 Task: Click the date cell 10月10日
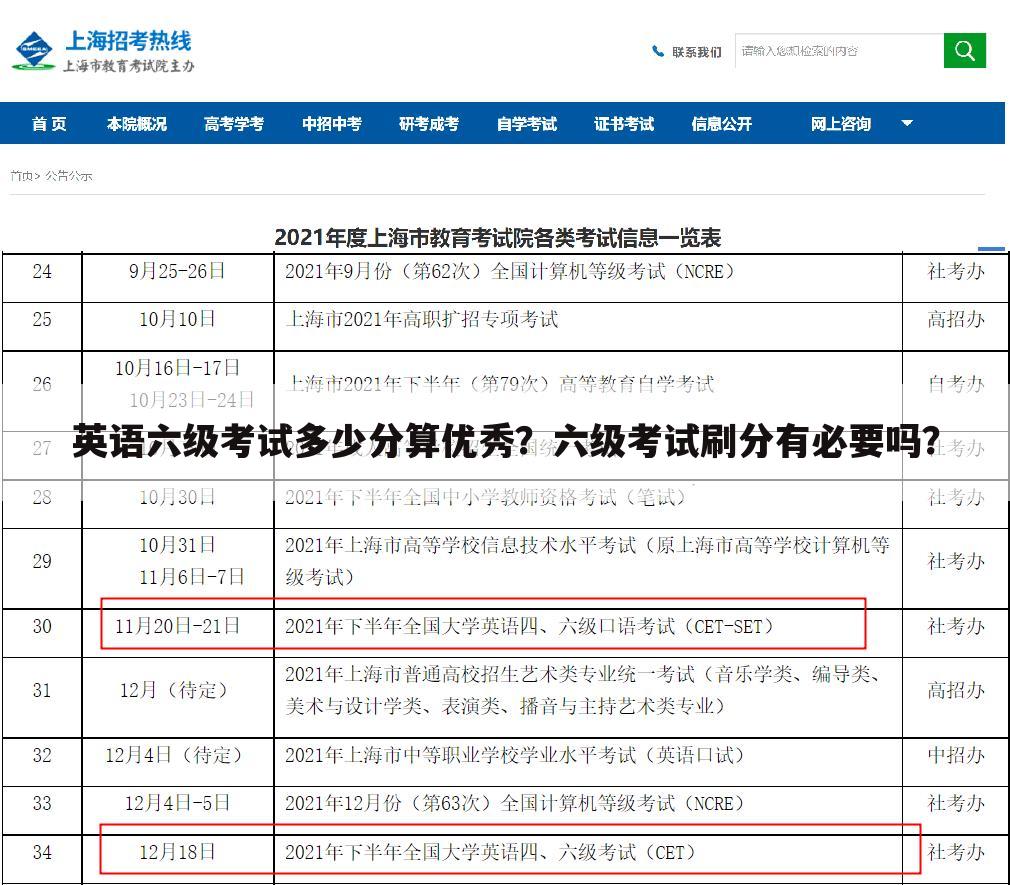coord(177,319)
